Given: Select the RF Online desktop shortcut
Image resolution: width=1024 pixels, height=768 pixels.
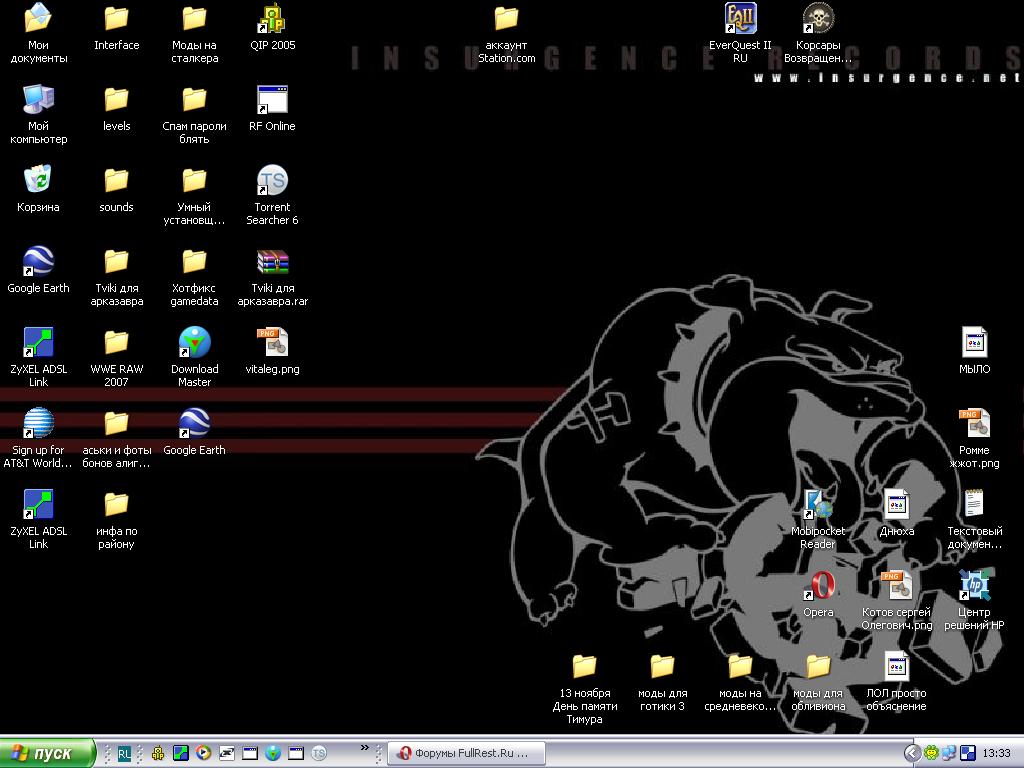Looking at the screenshot, I should (272, 101).
